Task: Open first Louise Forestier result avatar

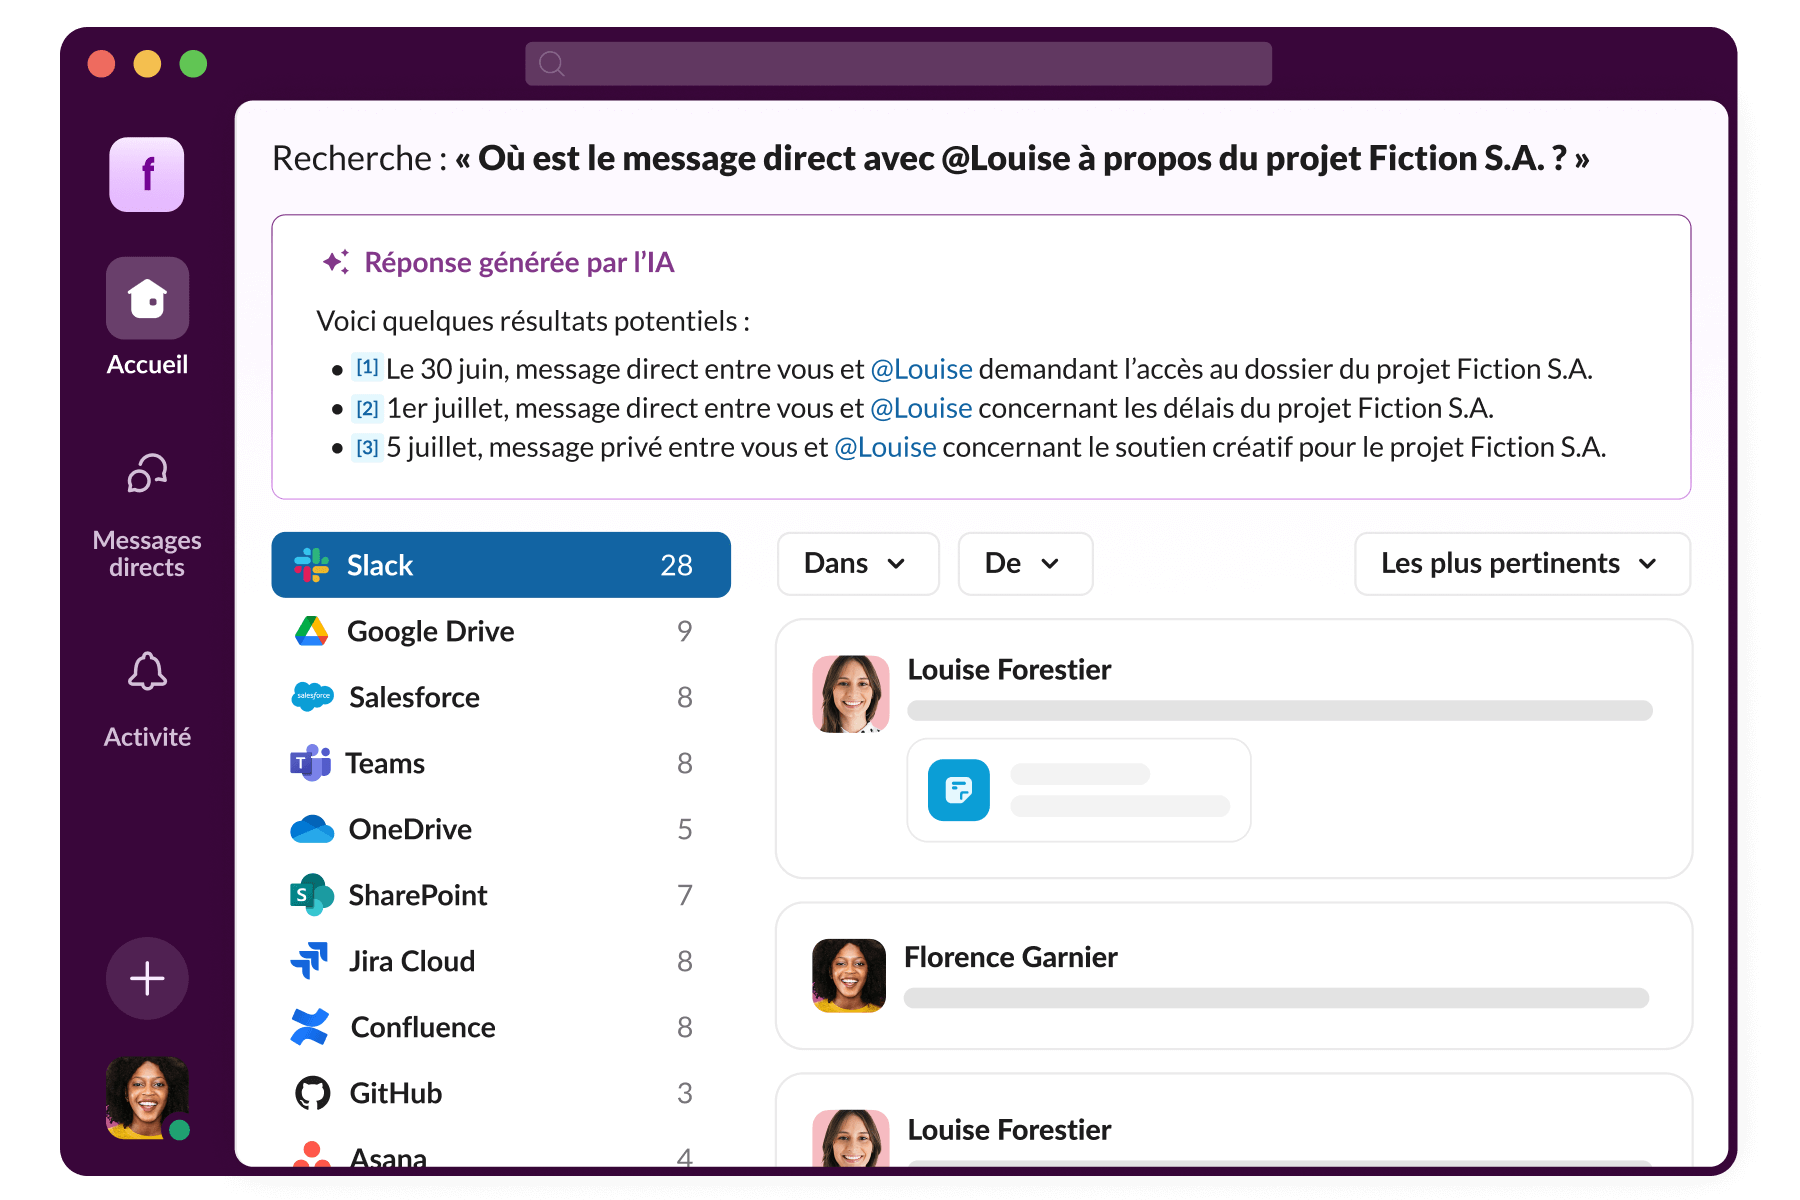Action: 850,694
